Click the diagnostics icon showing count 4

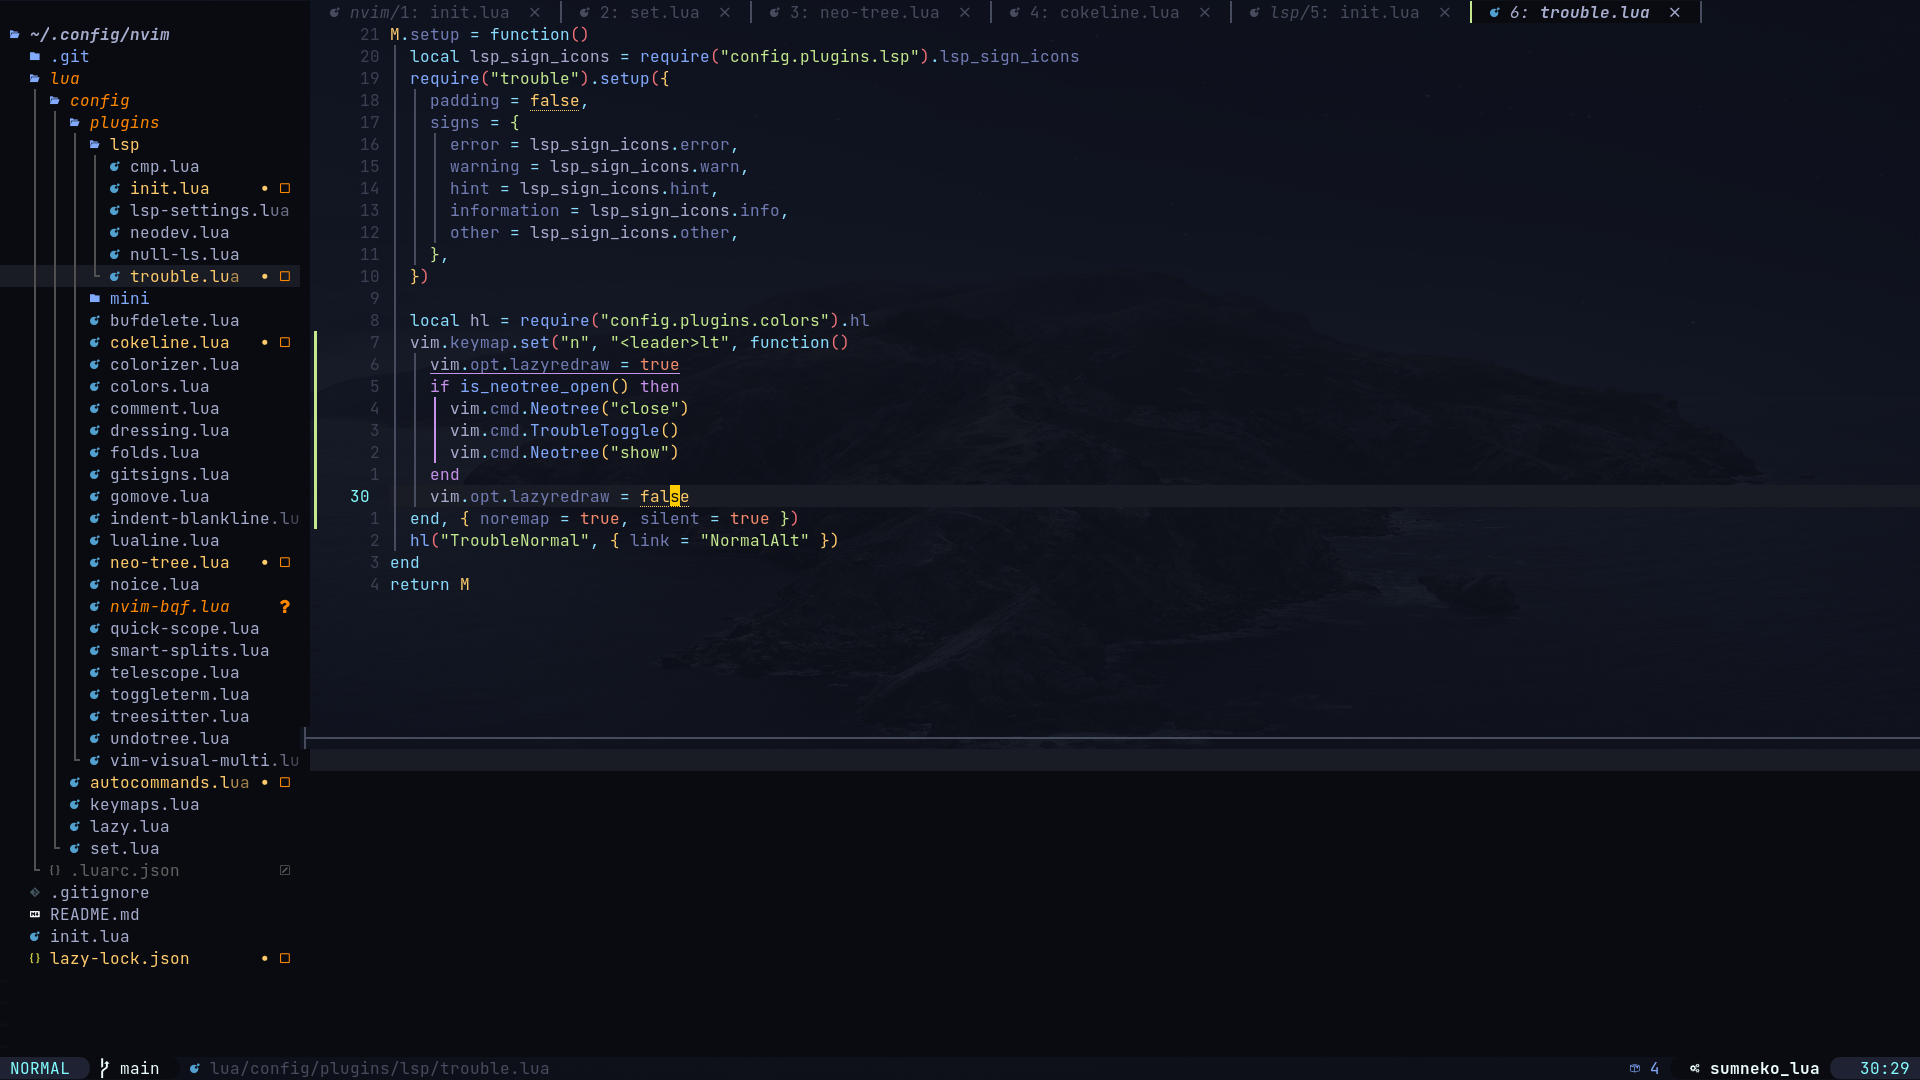click(x=1634, y=1068)
